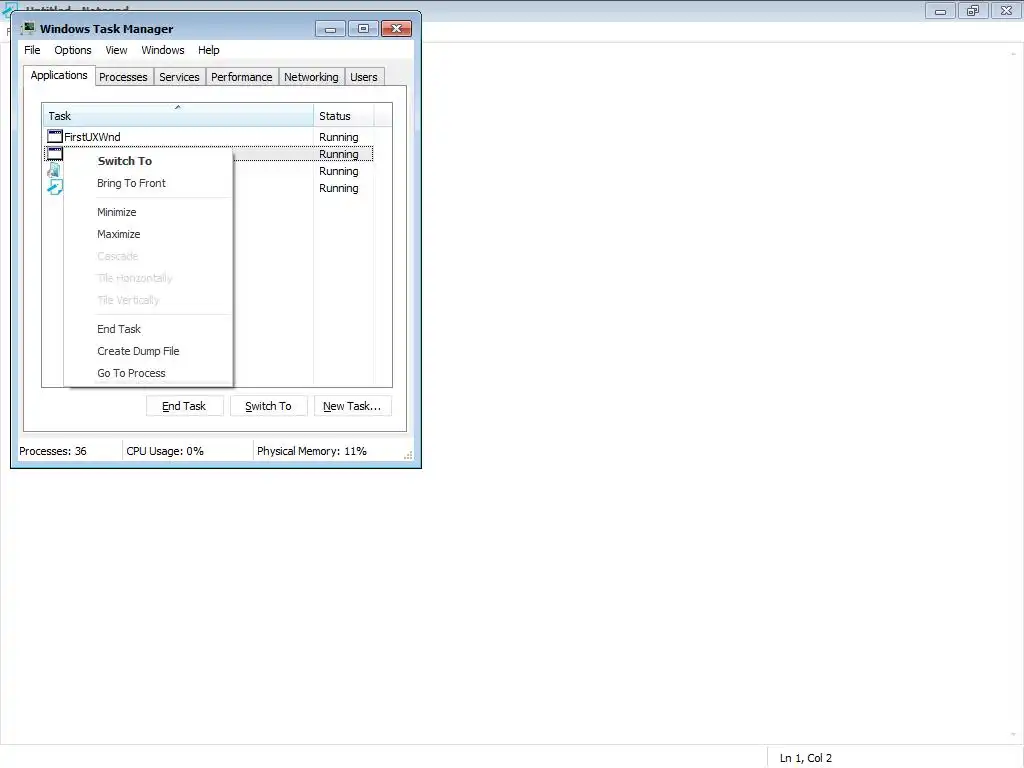Choose End Task in context menu
Viewport: 1024px width, 768px height.
pos(148,328)
